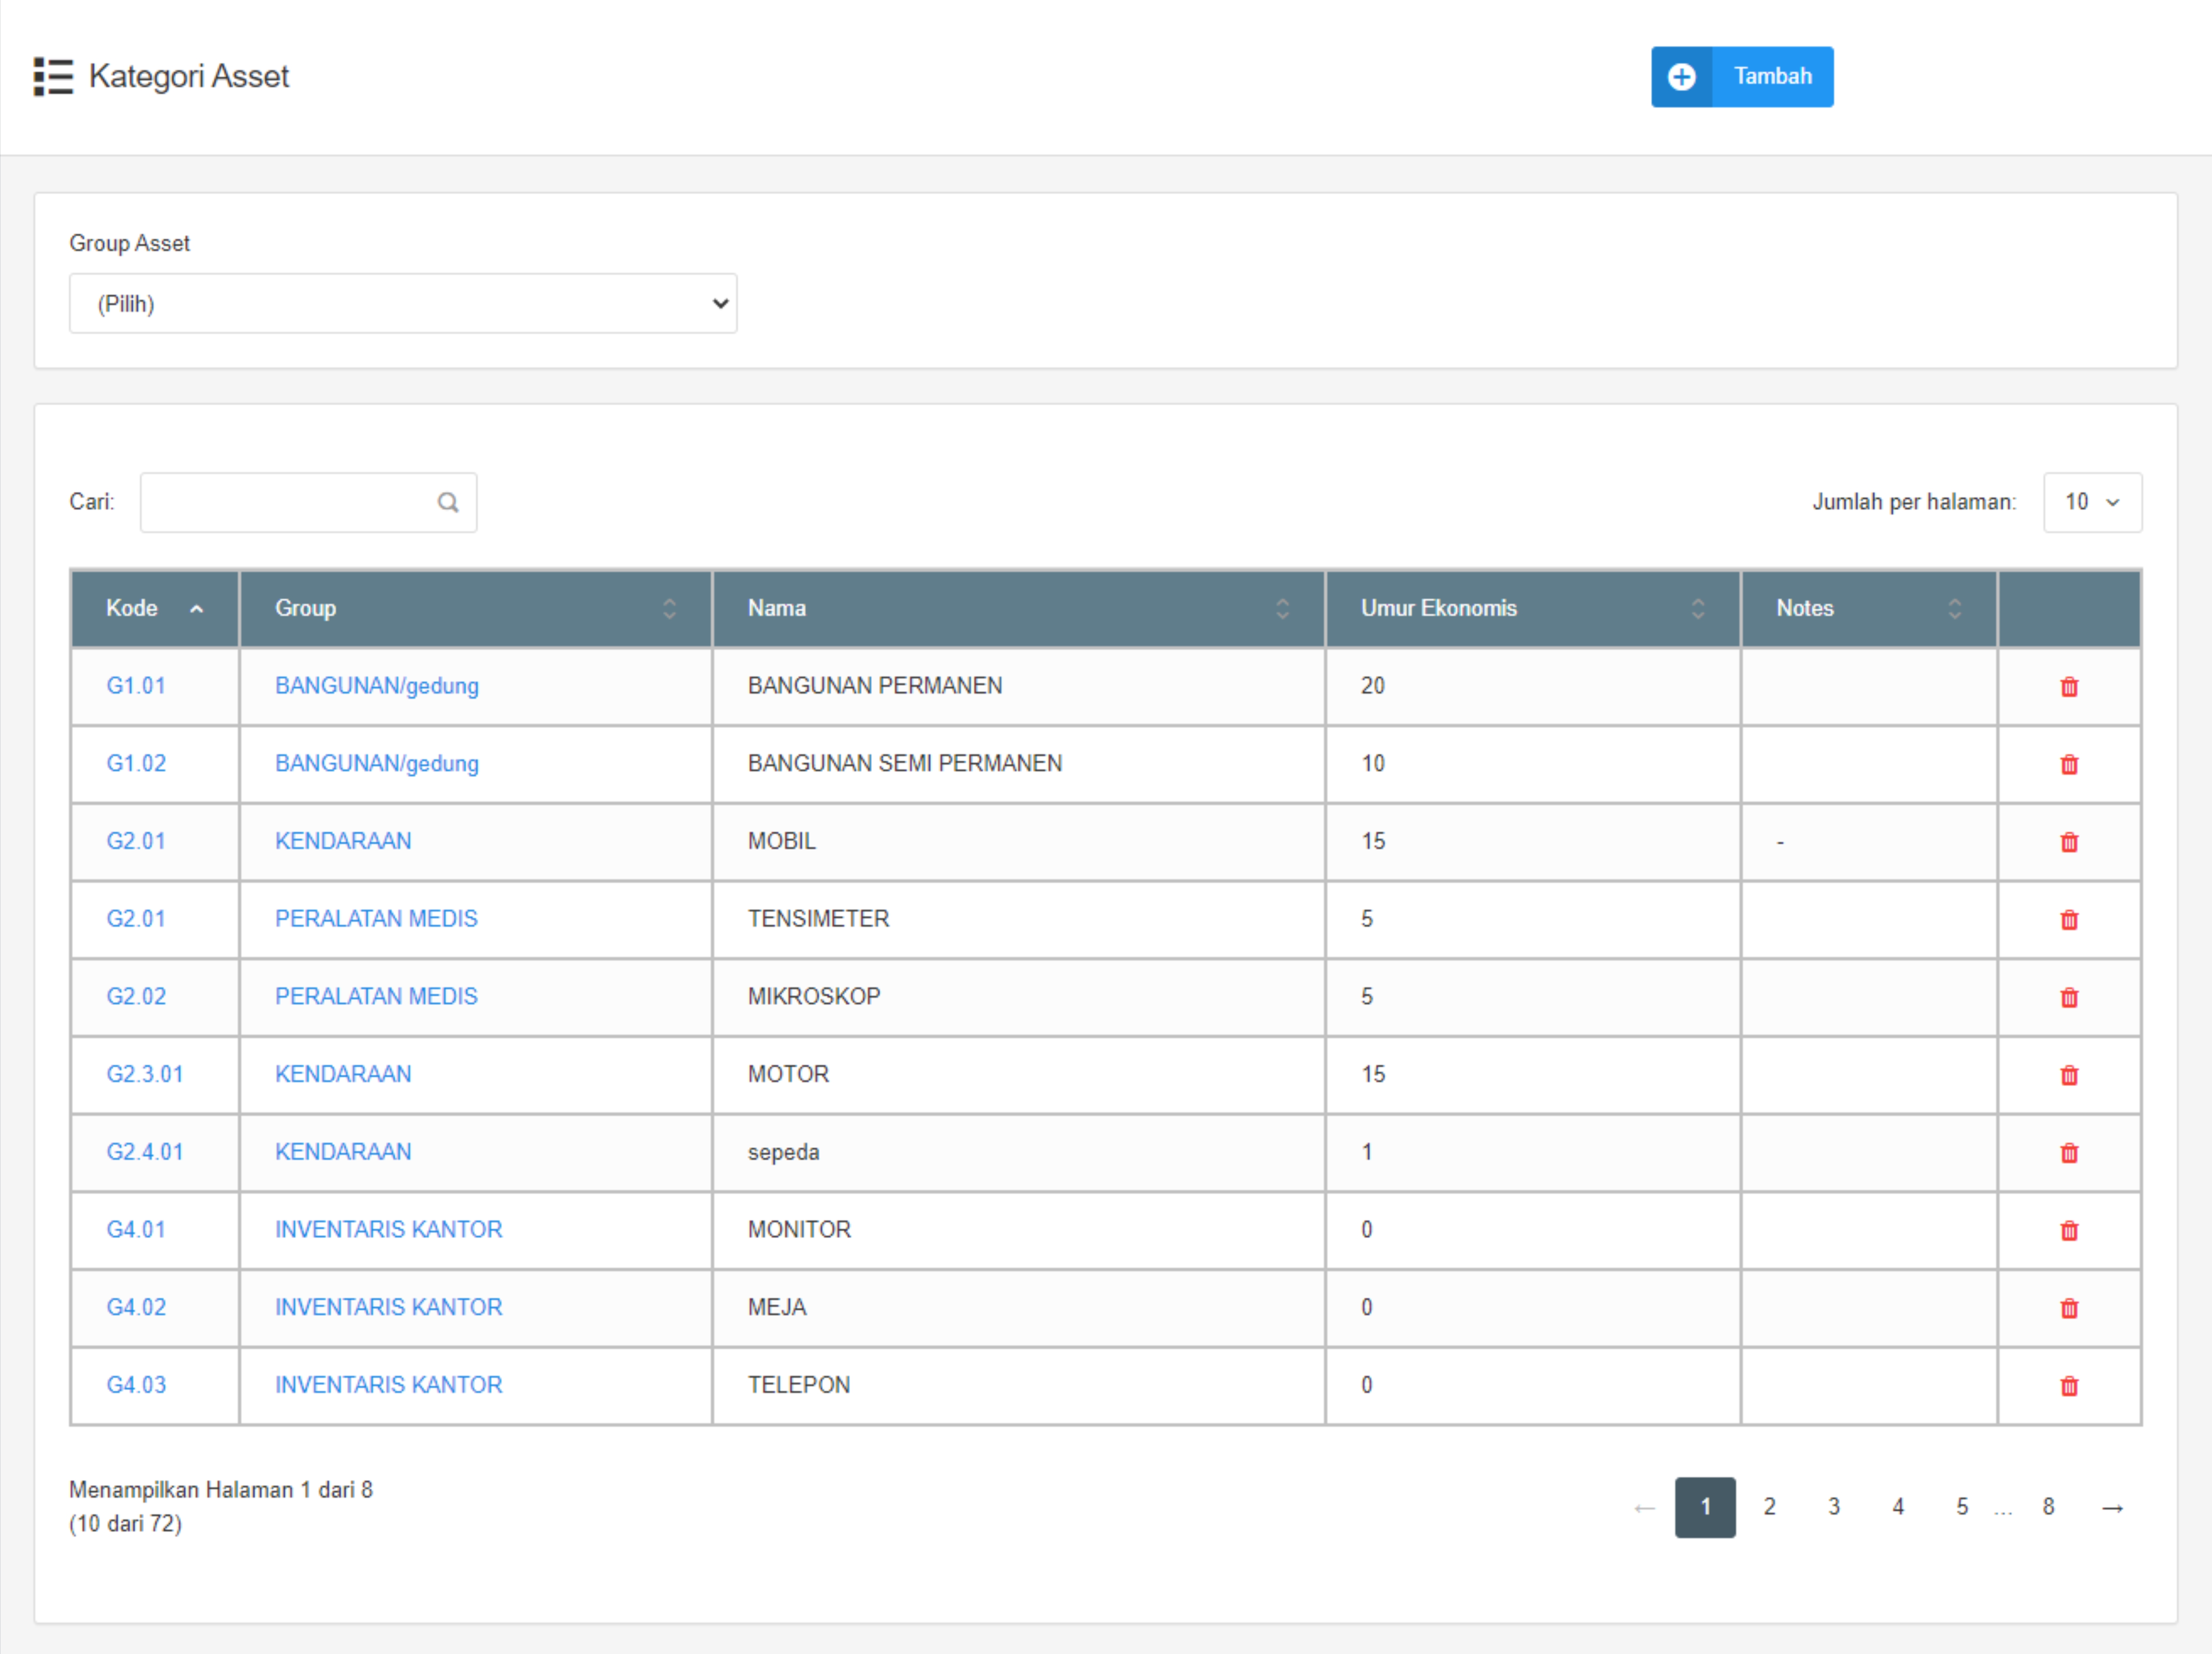Click the search magnifier icon
This screenshot has height=1654, width=2212.
pos(448,502)
